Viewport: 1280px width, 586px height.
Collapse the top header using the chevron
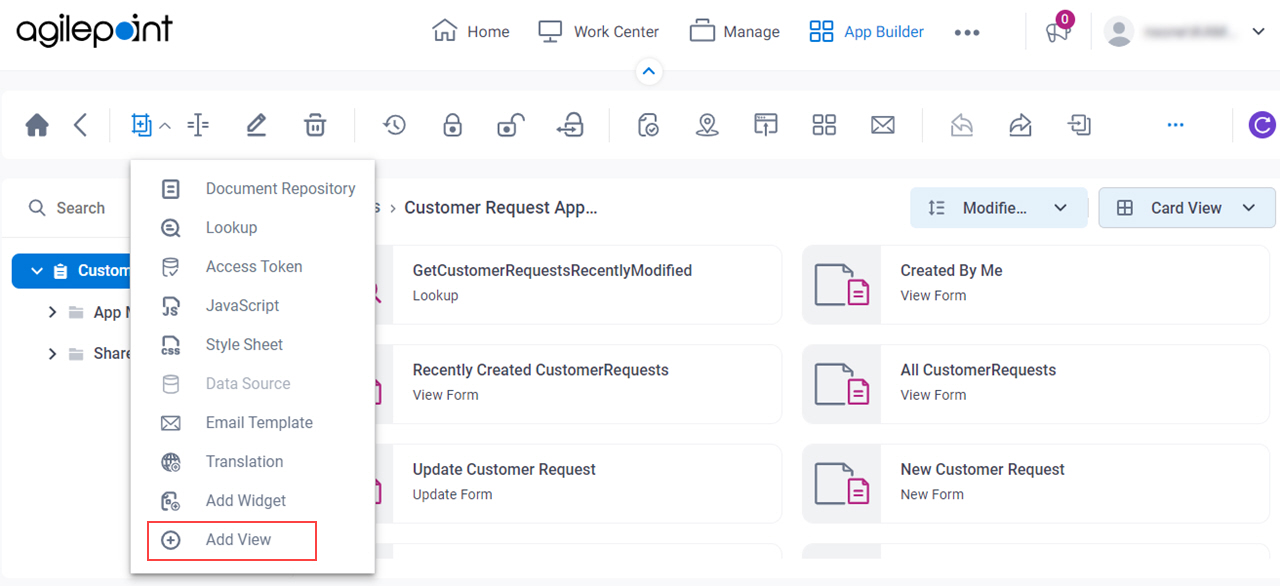click(x=649, y=71)
